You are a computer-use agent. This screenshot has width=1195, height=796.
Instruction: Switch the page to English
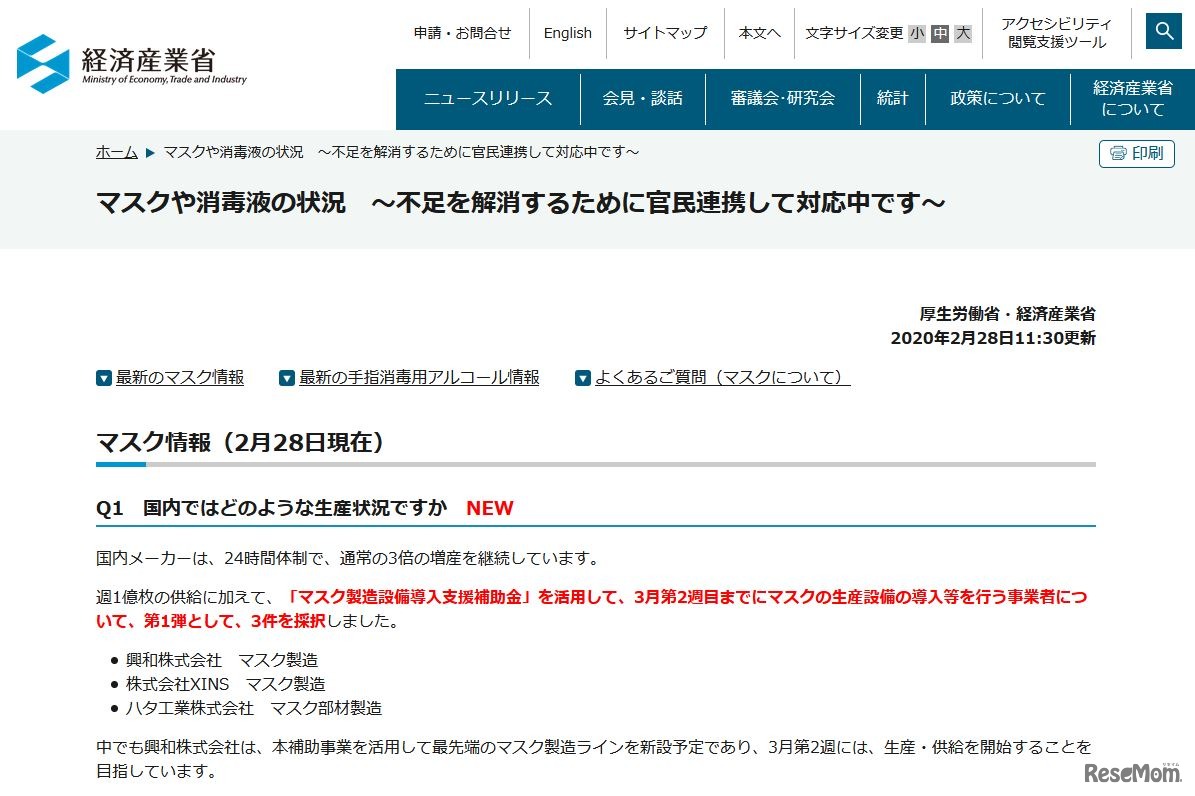tap(567, 33)
